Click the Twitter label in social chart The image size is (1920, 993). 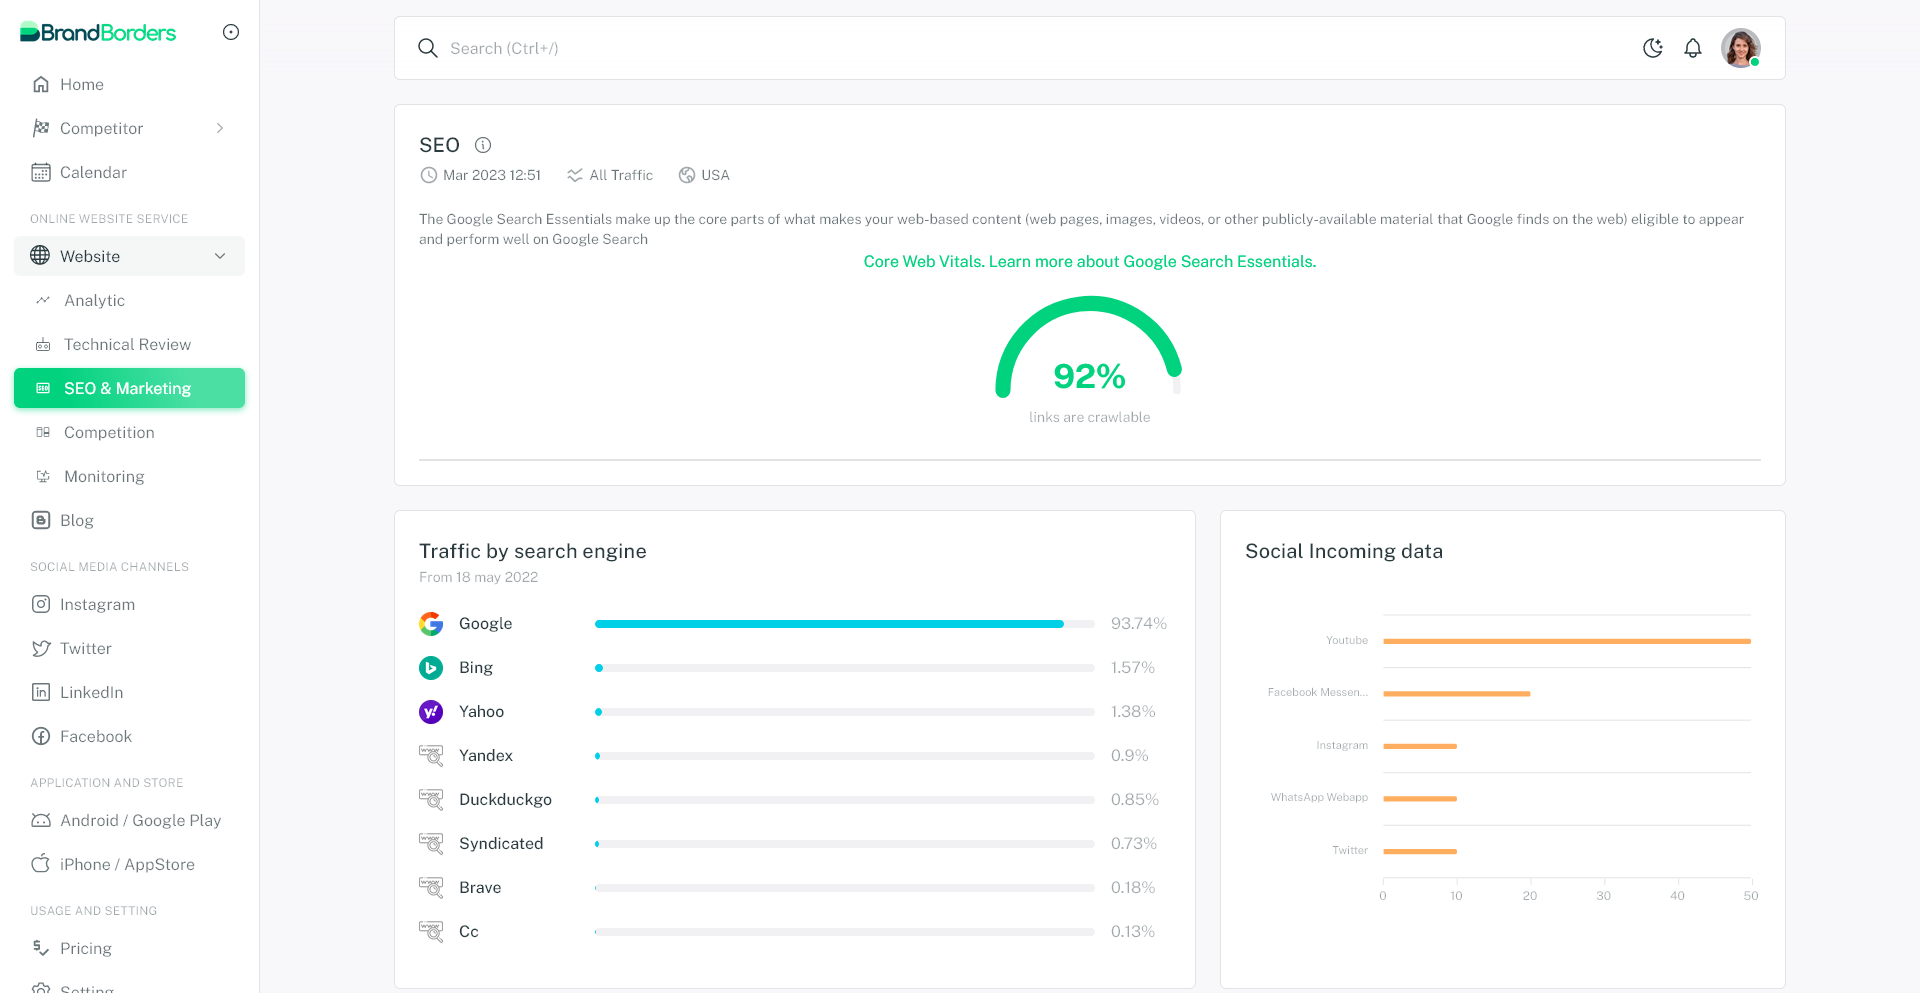click(x=1350, y=850)
